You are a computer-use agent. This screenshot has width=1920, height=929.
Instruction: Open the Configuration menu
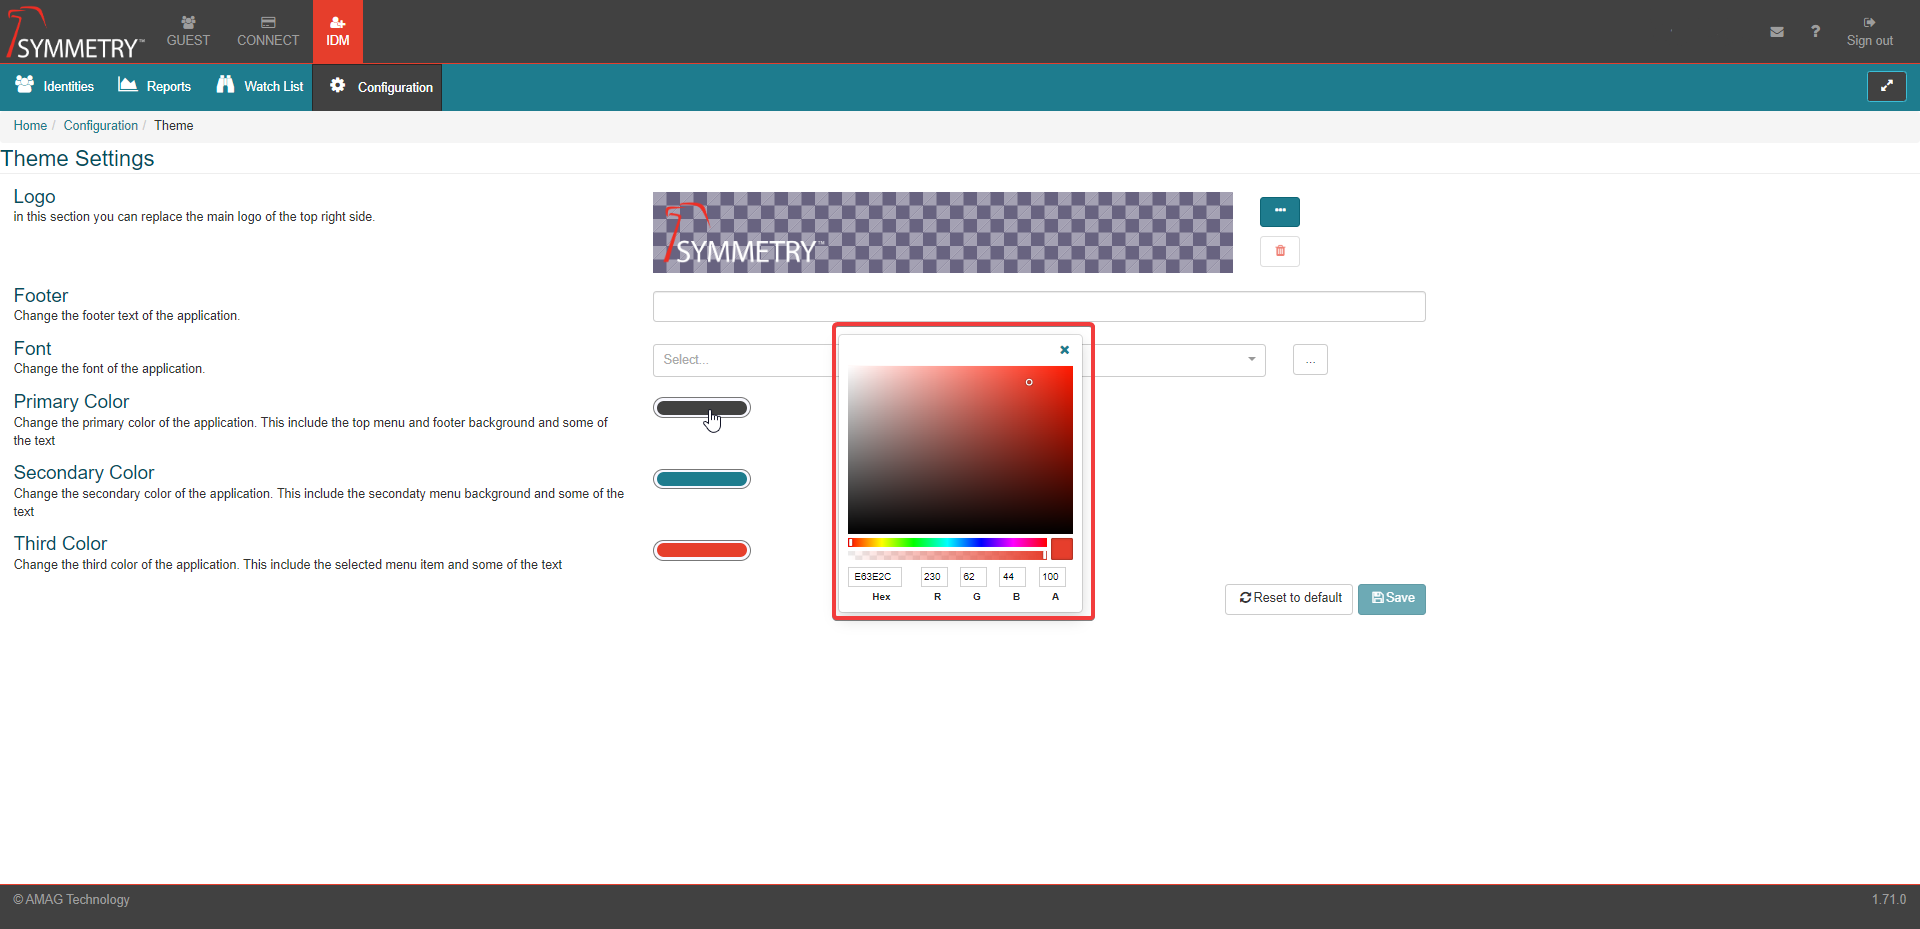tap(377, 87)
